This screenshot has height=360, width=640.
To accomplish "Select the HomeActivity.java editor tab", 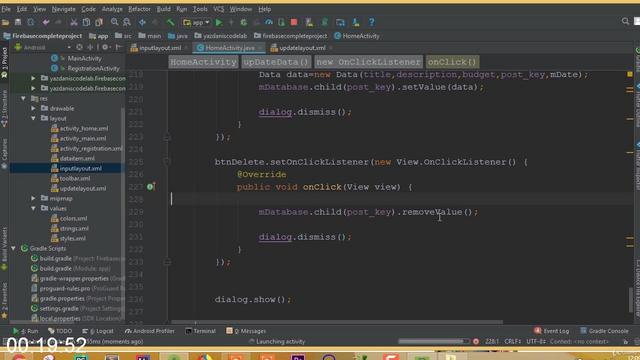I will click(230, 48).
